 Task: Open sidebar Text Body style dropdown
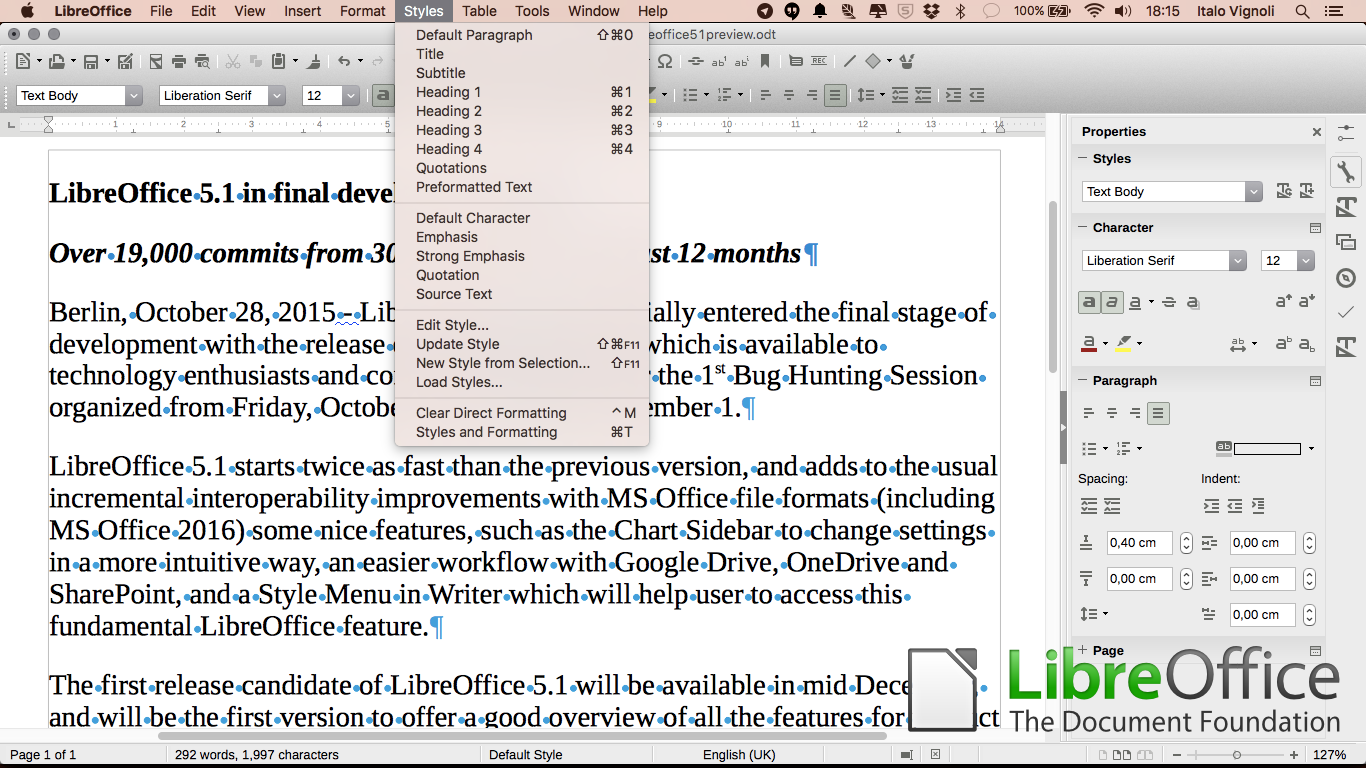click(1254, 191)
